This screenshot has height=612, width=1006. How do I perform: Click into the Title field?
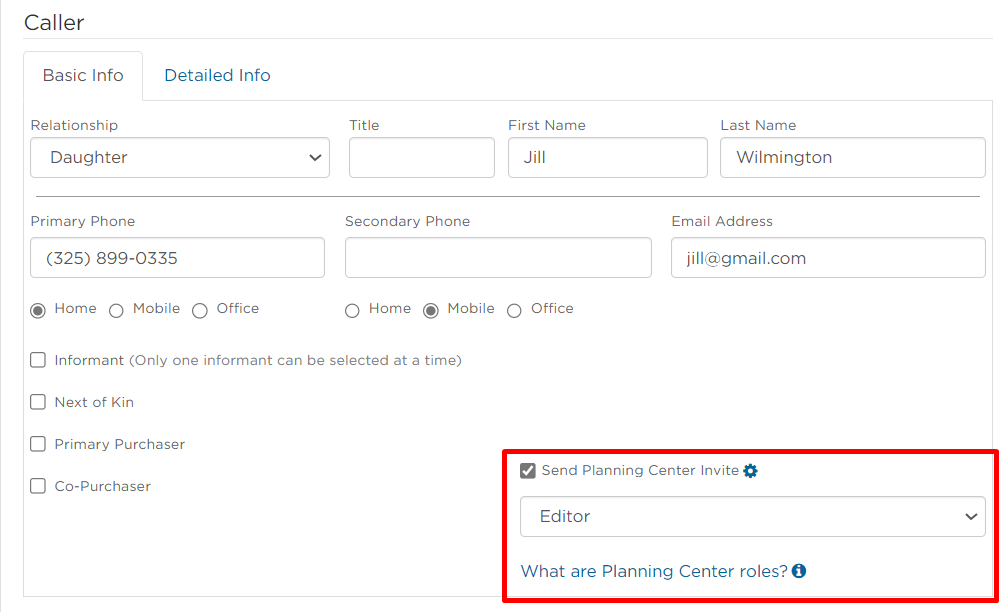click(421, 157)
